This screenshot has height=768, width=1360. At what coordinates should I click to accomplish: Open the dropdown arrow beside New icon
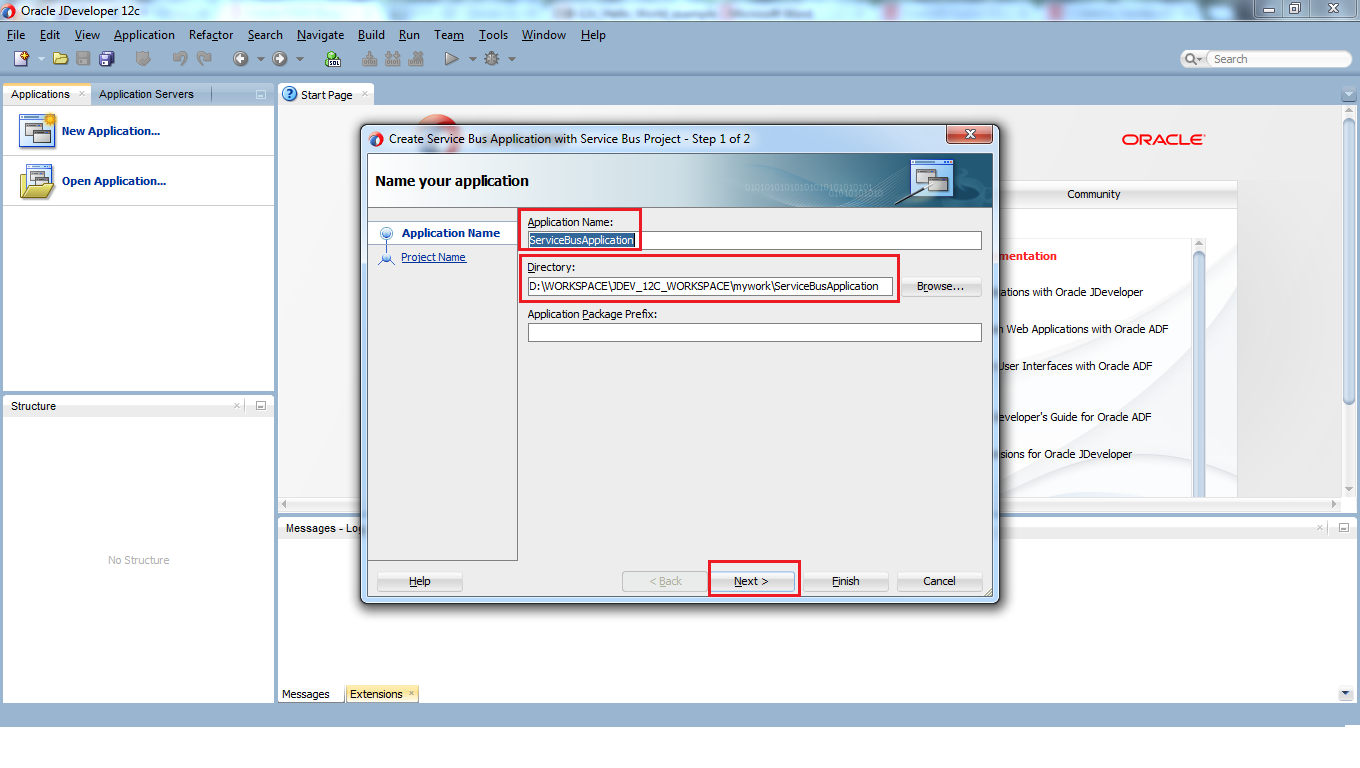tap(41, 59)
